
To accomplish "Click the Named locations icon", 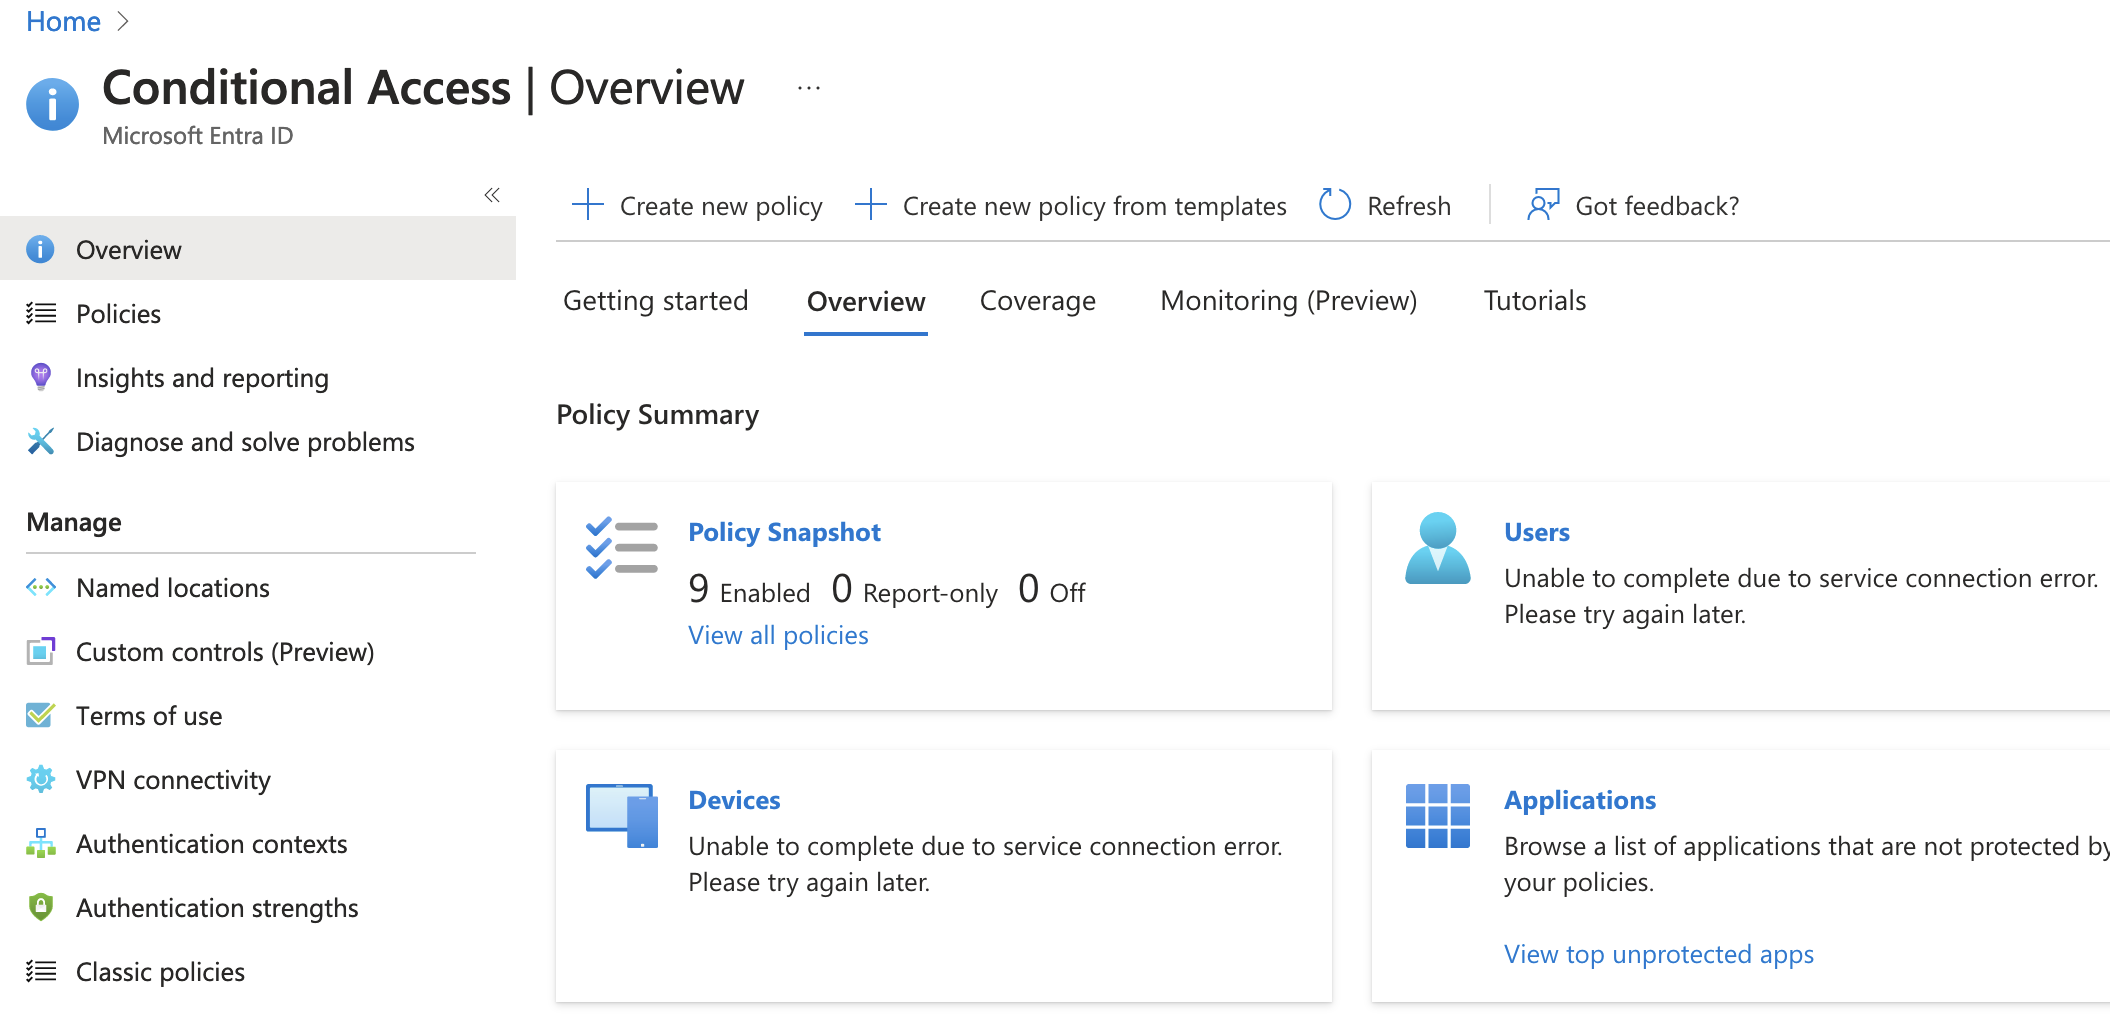I will point(40,587).
